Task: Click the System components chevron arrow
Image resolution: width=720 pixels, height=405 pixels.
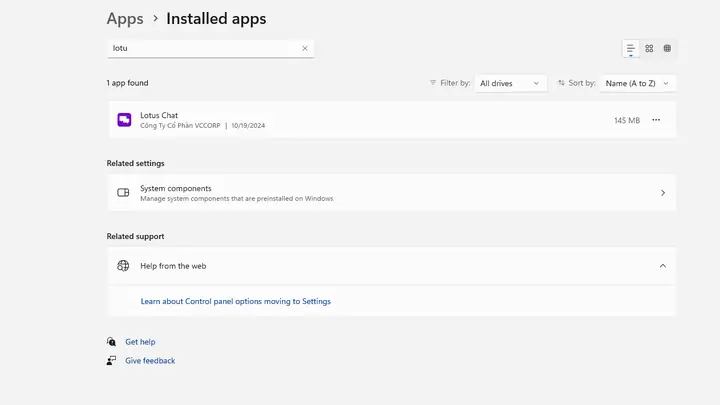Action: (663, 193)
